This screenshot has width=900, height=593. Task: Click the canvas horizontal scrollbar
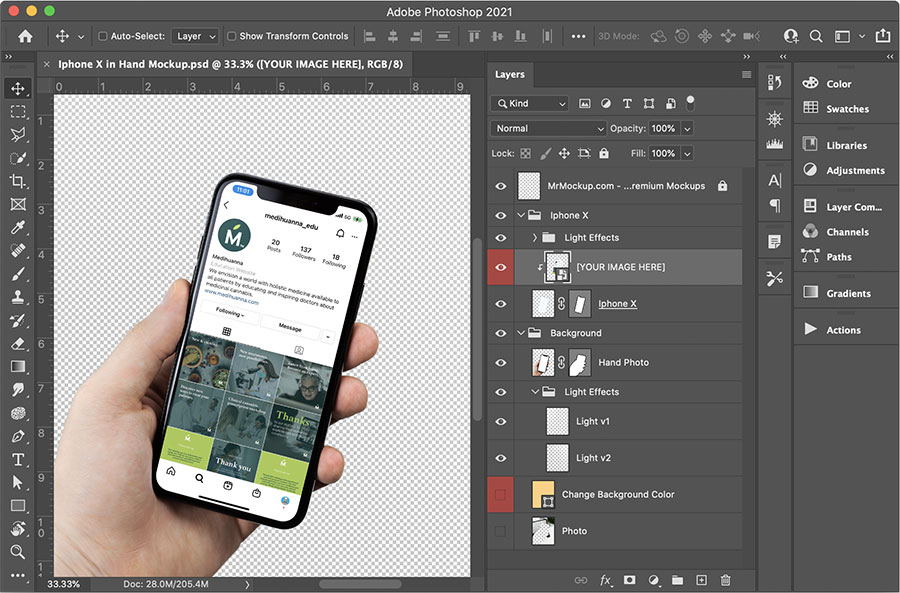pyautogui.click(x=360, y=584)
